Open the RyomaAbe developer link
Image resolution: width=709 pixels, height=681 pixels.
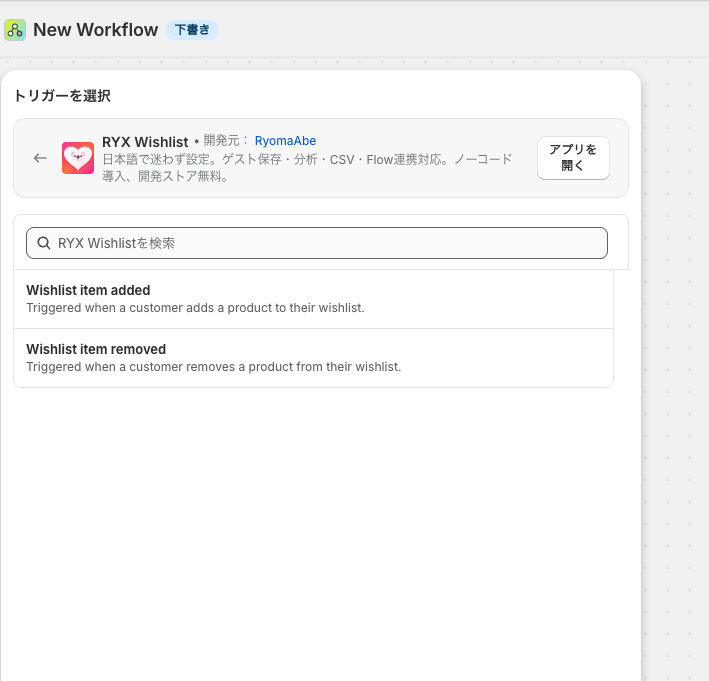pos(285,141)
